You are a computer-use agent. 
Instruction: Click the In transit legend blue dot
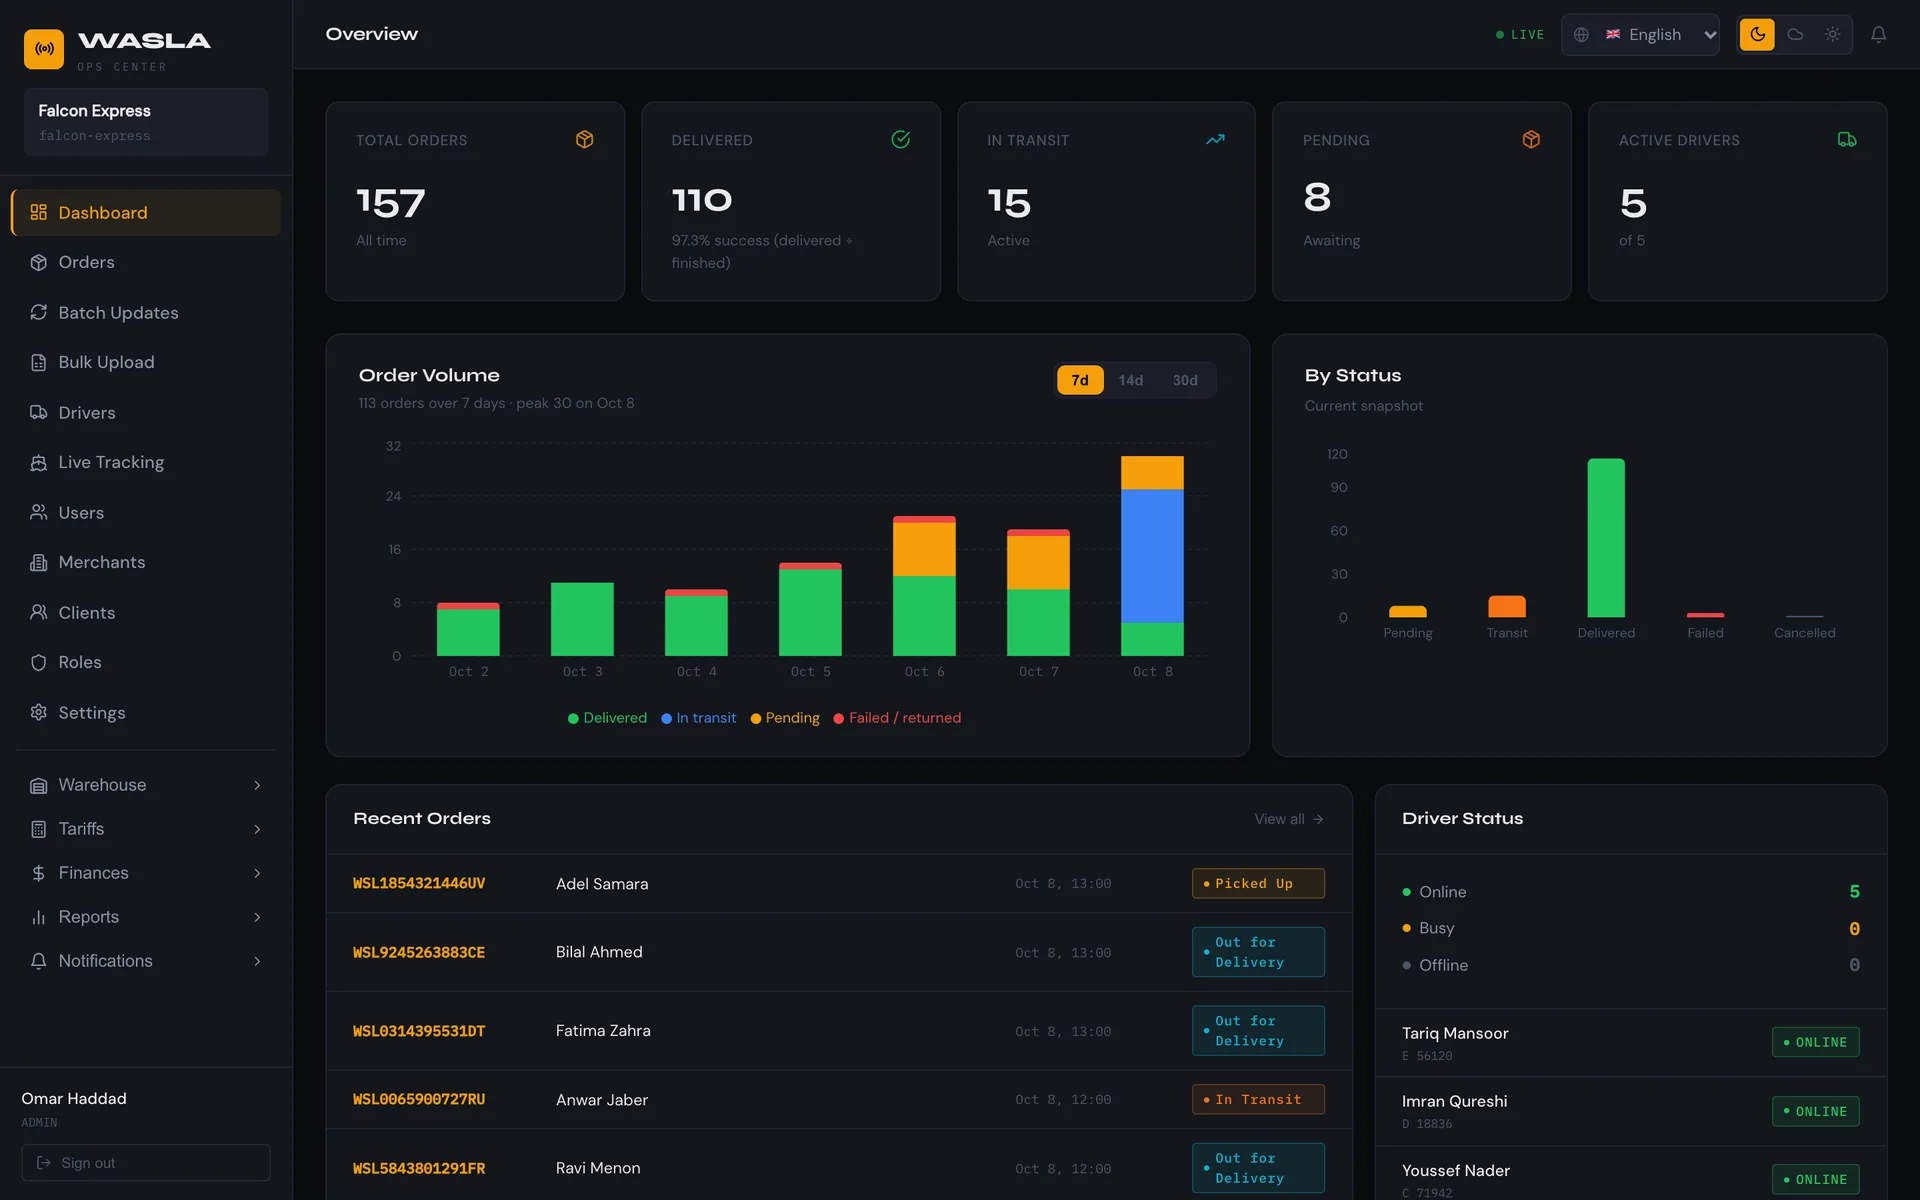(666, 718)
